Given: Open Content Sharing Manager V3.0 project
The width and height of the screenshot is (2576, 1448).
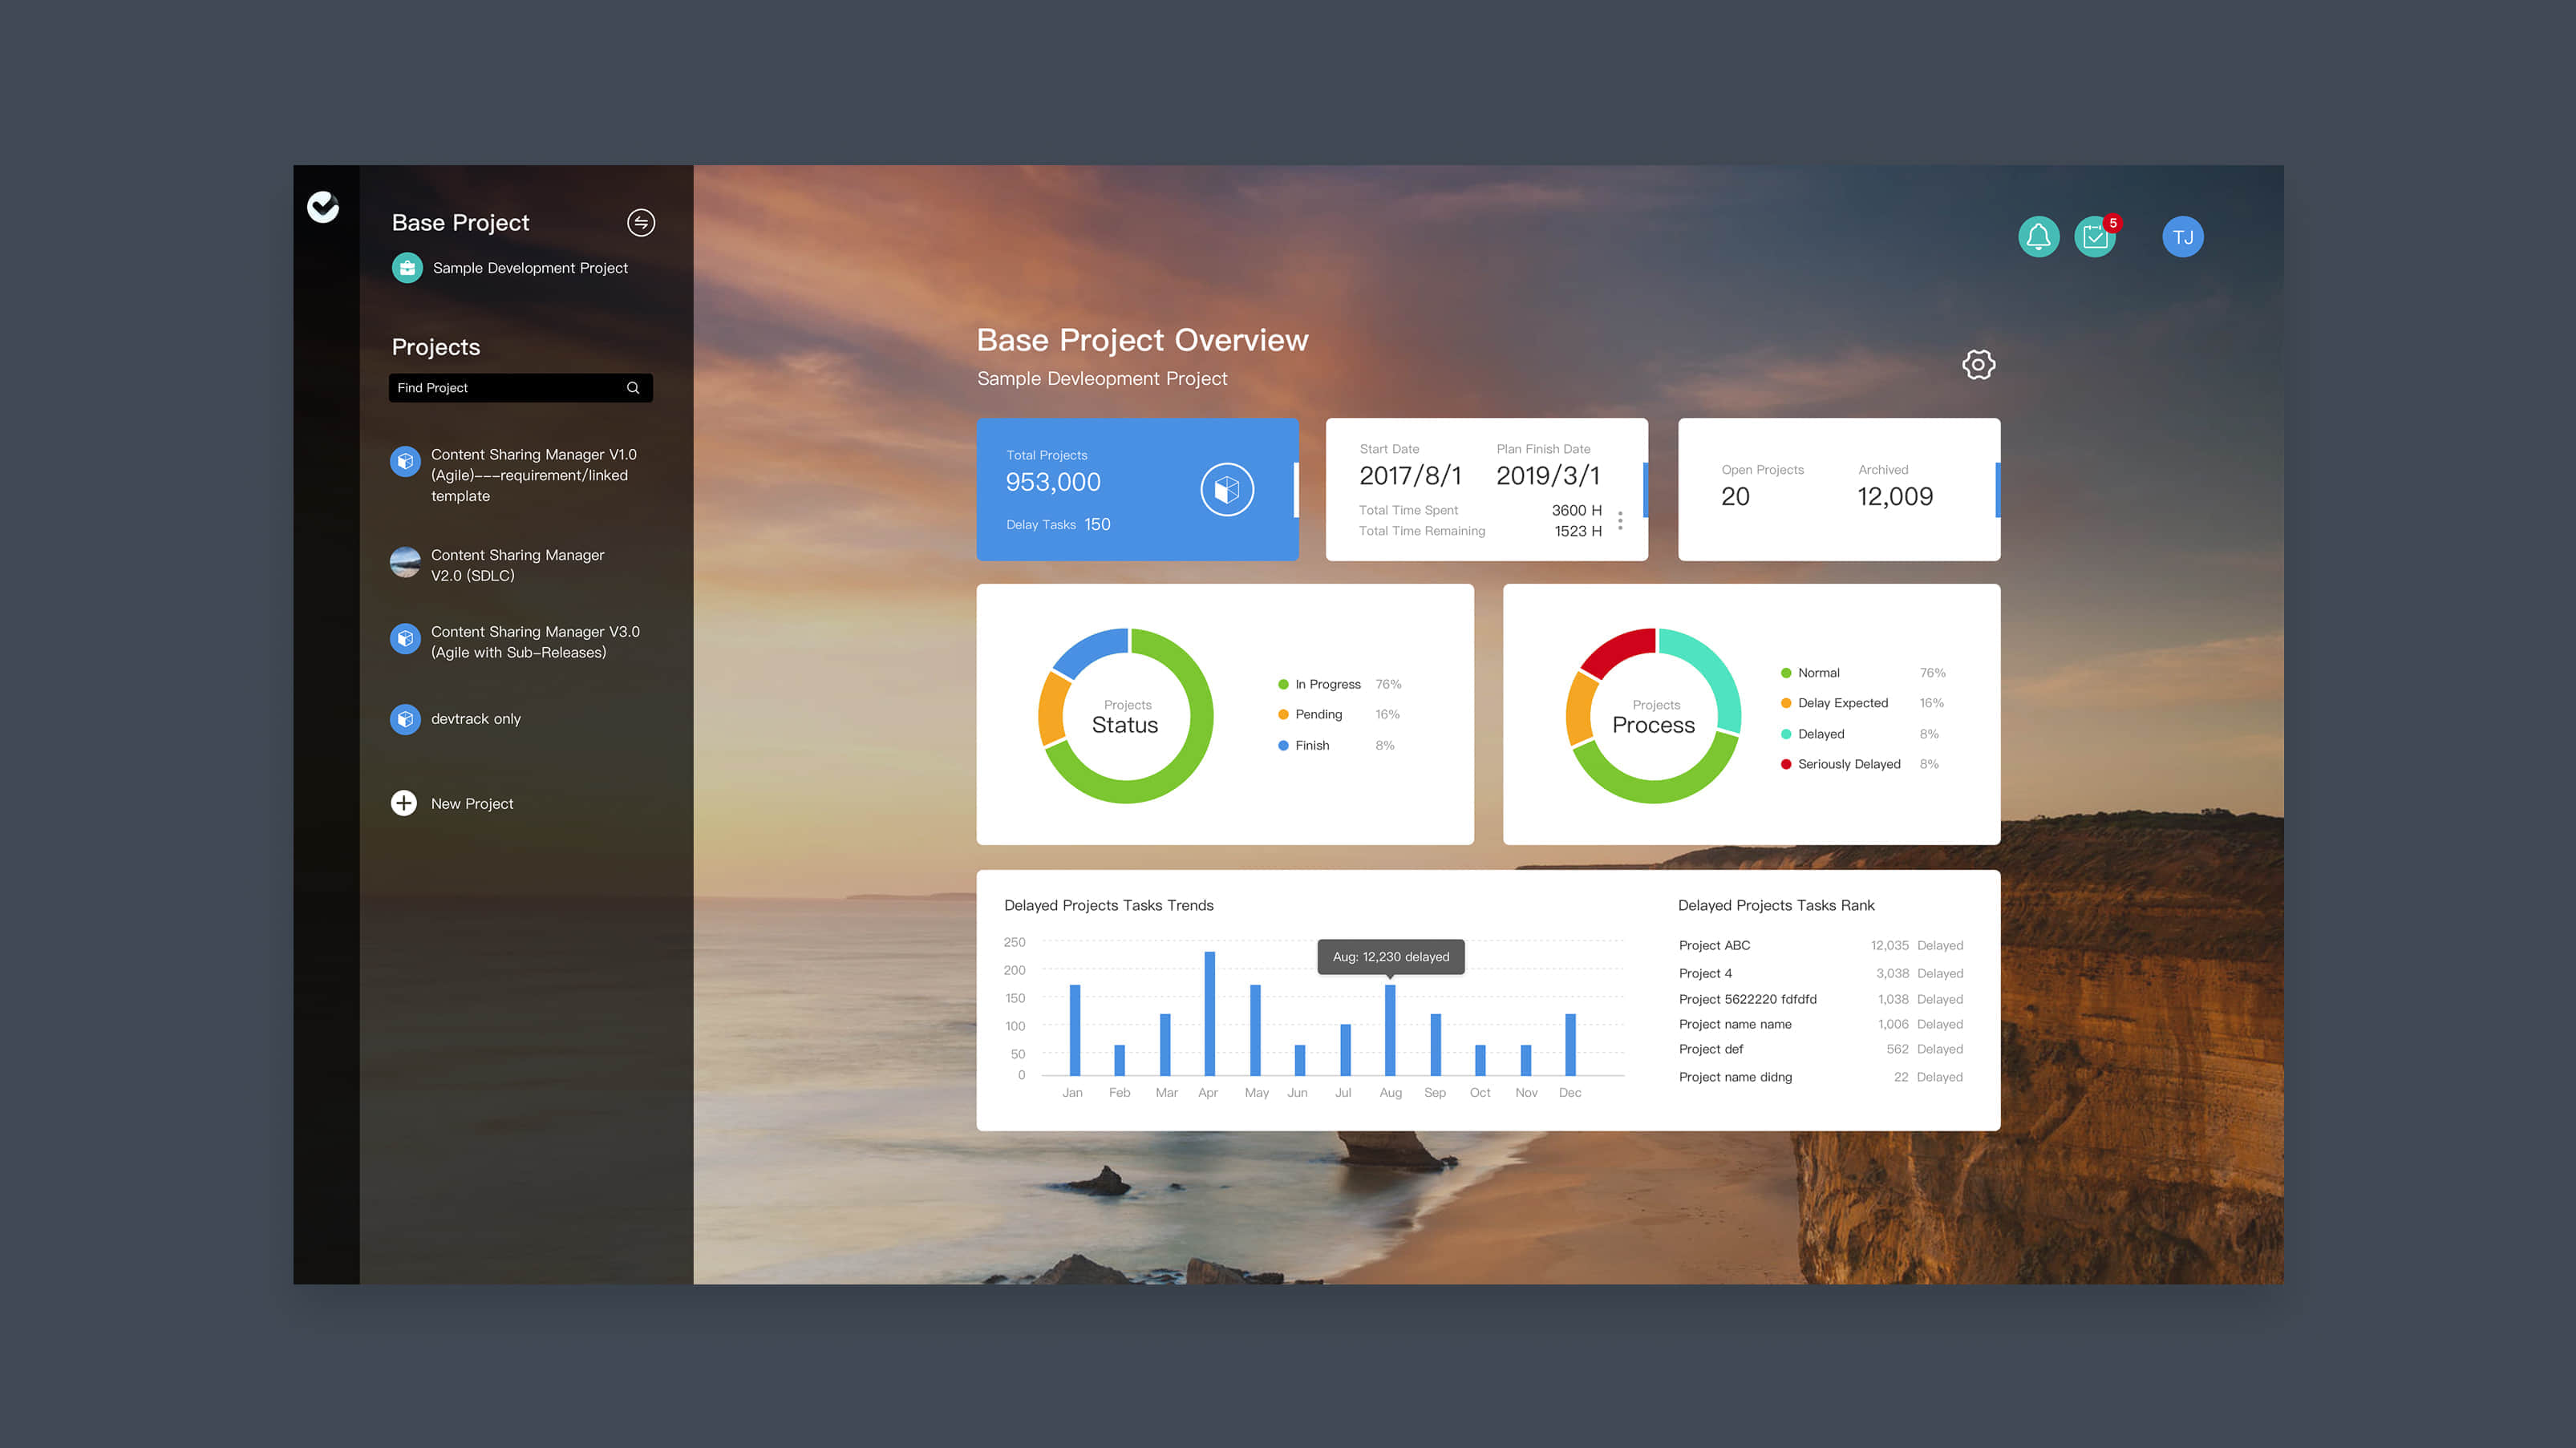Looking at the screenshot, I should coord(534,642).
